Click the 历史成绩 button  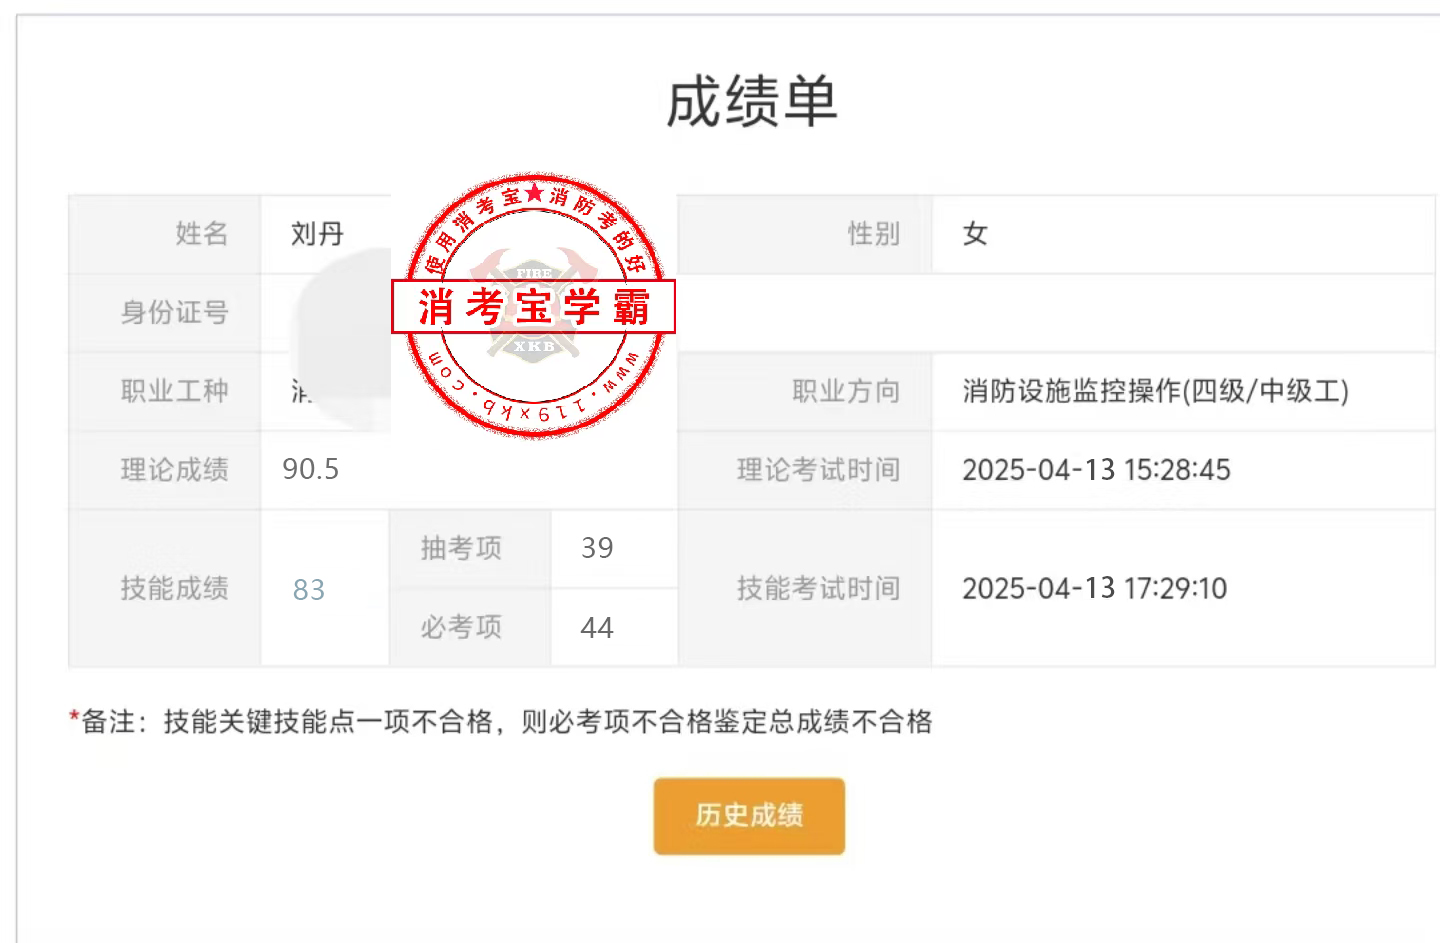[749, 816]
